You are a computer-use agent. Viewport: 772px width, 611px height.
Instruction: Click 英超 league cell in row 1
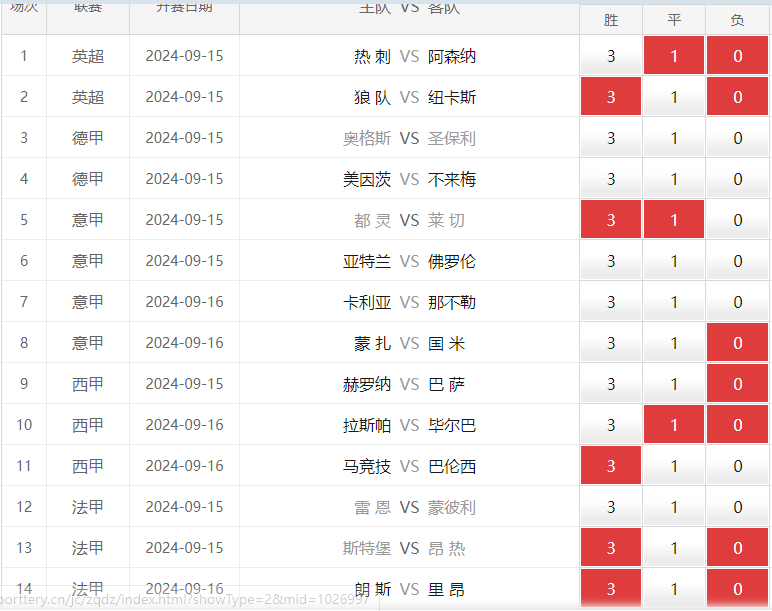pyautogui.click(x=88, y=56)
